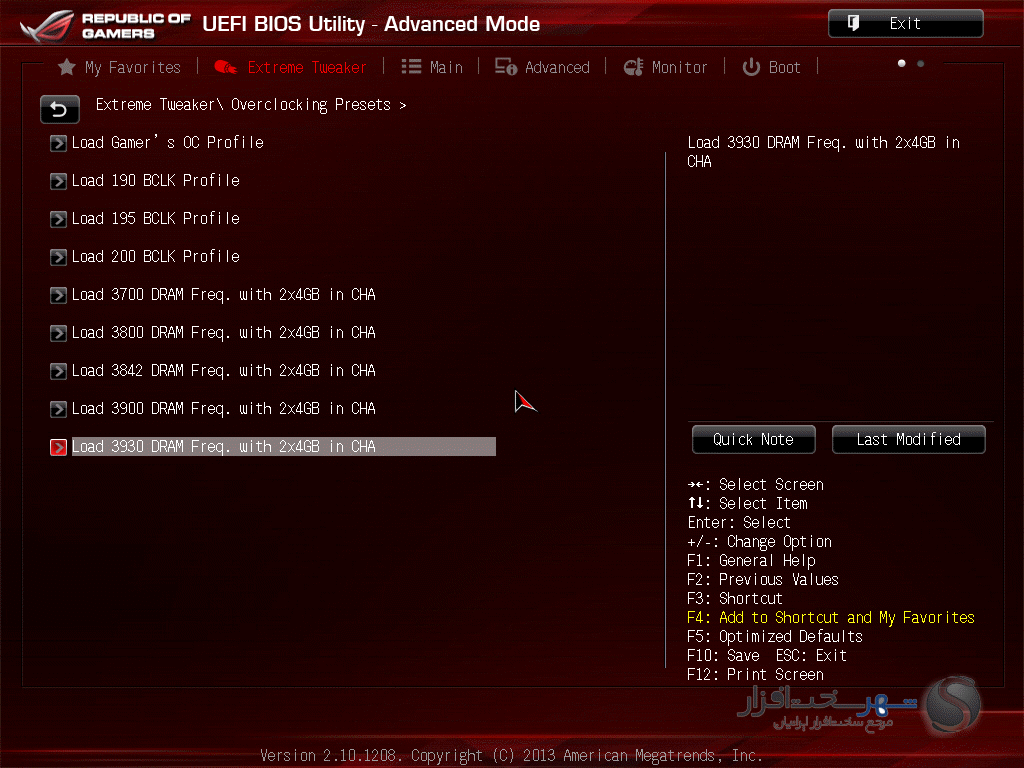The width and height of the screenshot is (1024, 768).
Task: Switch to the Boot tab
Action: pyautogui.click(x=771, y=67)
